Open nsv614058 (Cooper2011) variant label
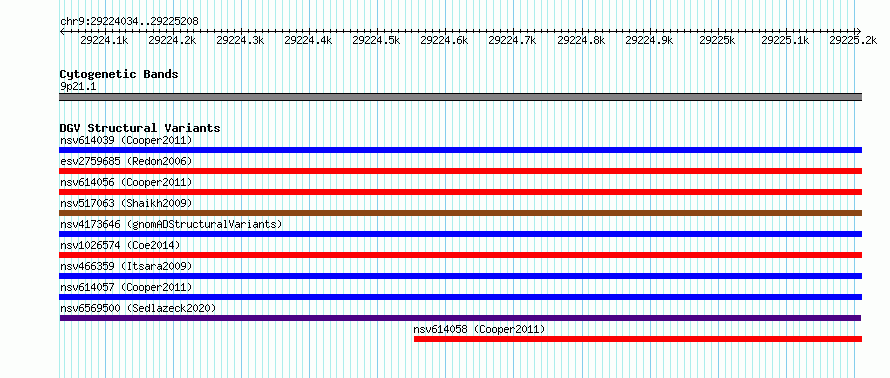Image resolution: width=890 pixels, height=378 pixels. coord(480,329)
